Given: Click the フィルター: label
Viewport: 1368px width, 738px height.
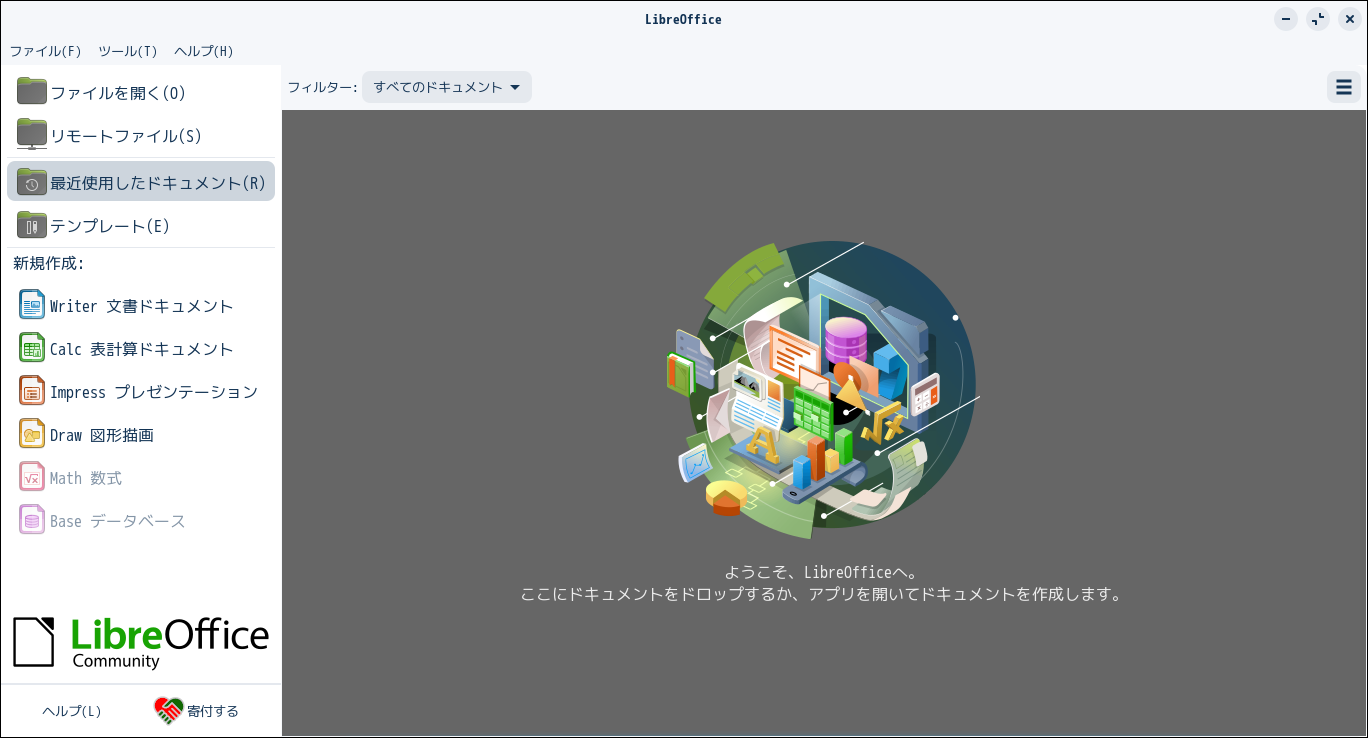Looking at the screenshot, I should (322, 87).
